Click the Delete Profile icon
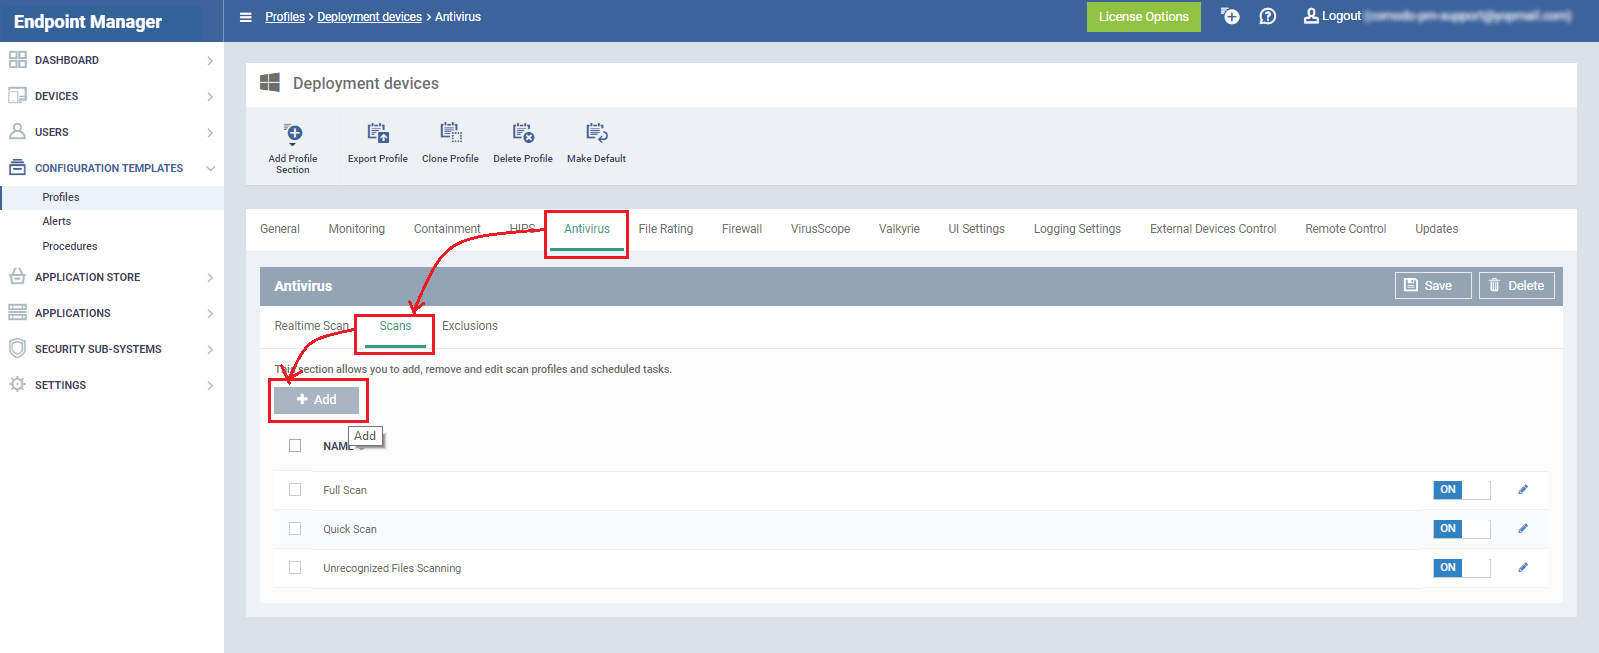Viewport: 1599px width, 653px height. pos(523,132)
